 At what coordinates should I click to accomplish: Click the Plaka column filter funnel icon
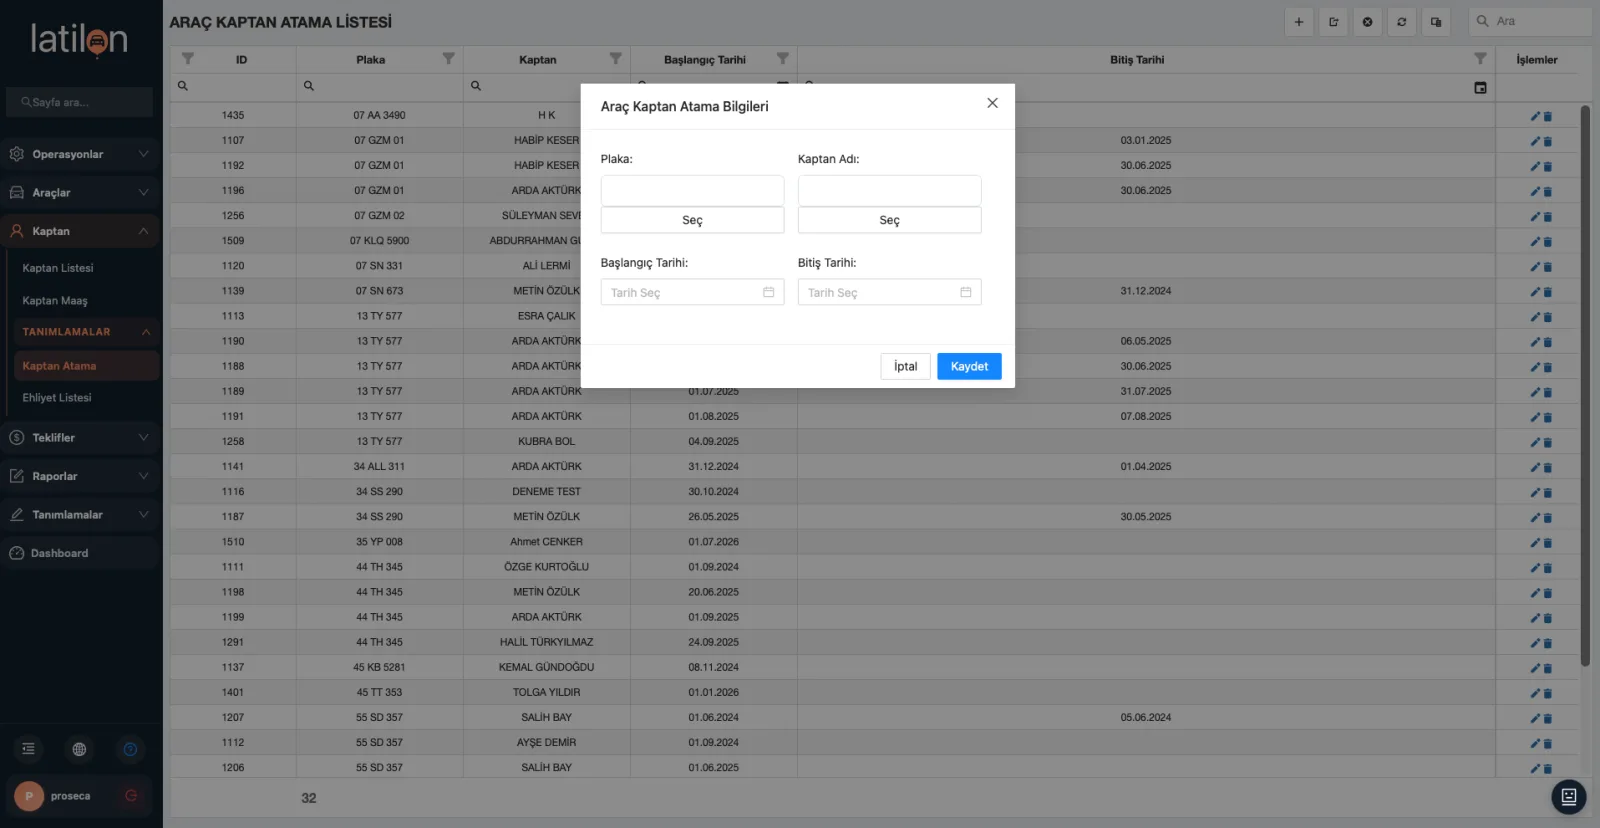pyautogui.click(x=448, y=59)
